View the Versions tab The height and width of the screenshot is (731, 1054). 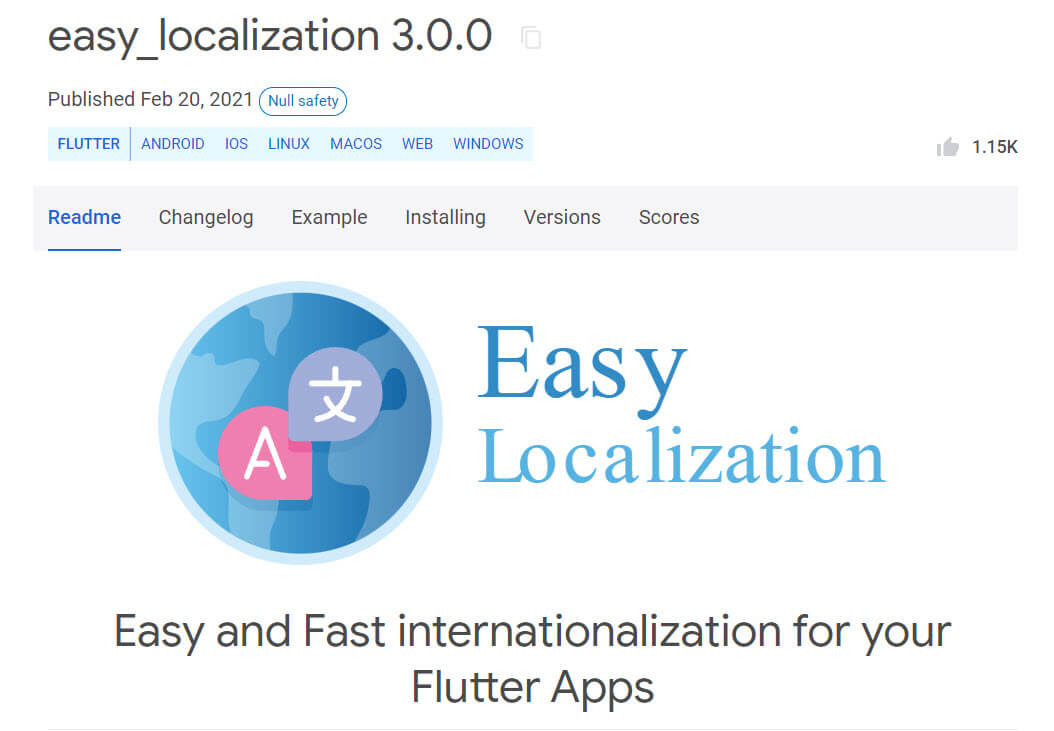[562, 217]
